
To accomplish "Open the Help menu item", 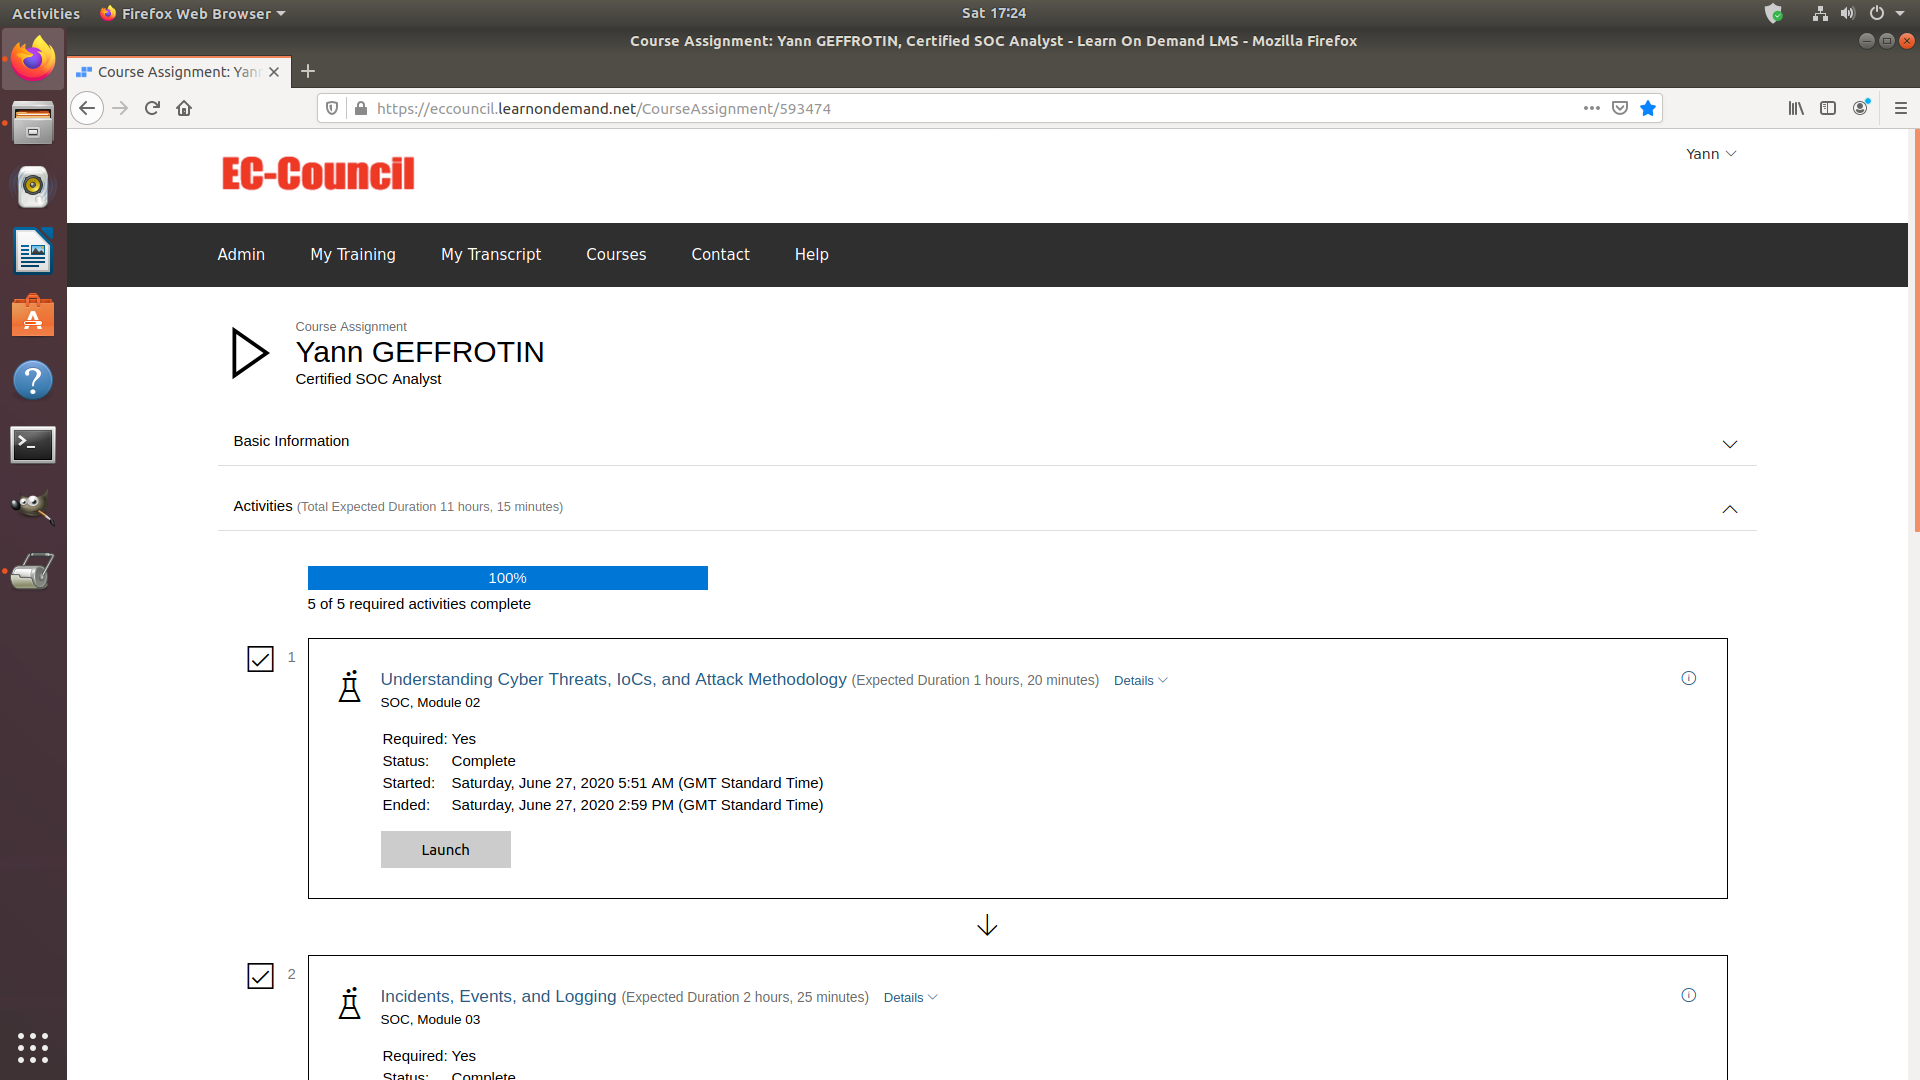I will 811,255.
